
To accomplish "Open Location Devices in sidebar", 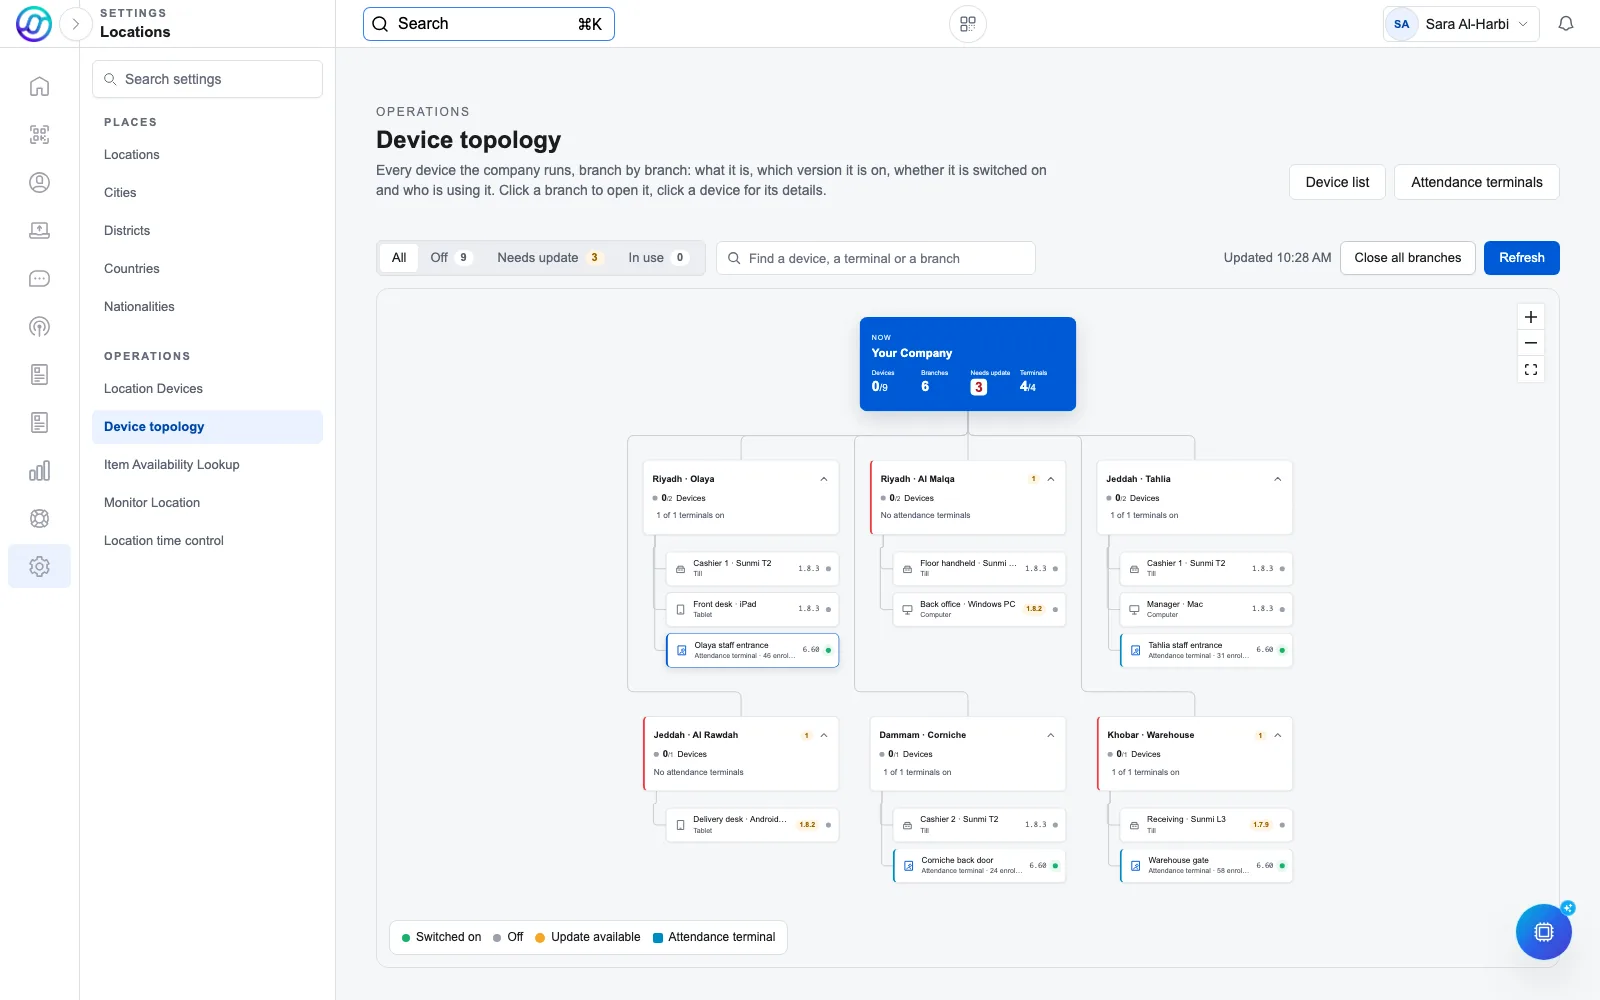I will (x=207, y=388).
